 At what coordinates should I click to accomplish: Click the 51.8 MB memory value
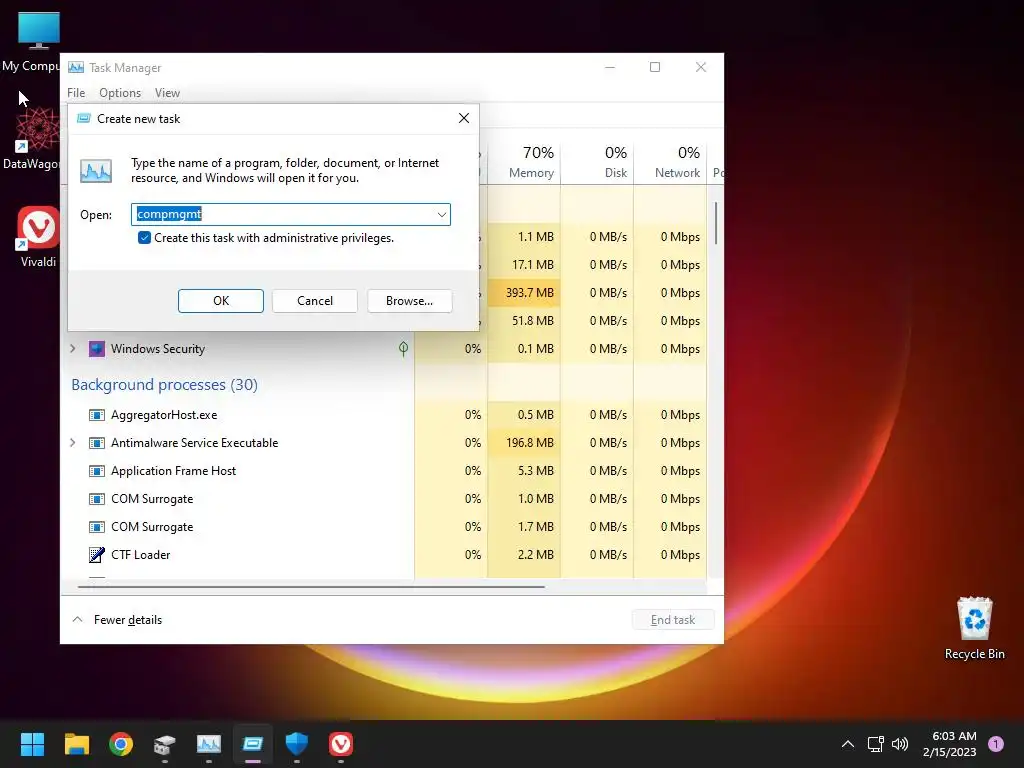point(533,321)
